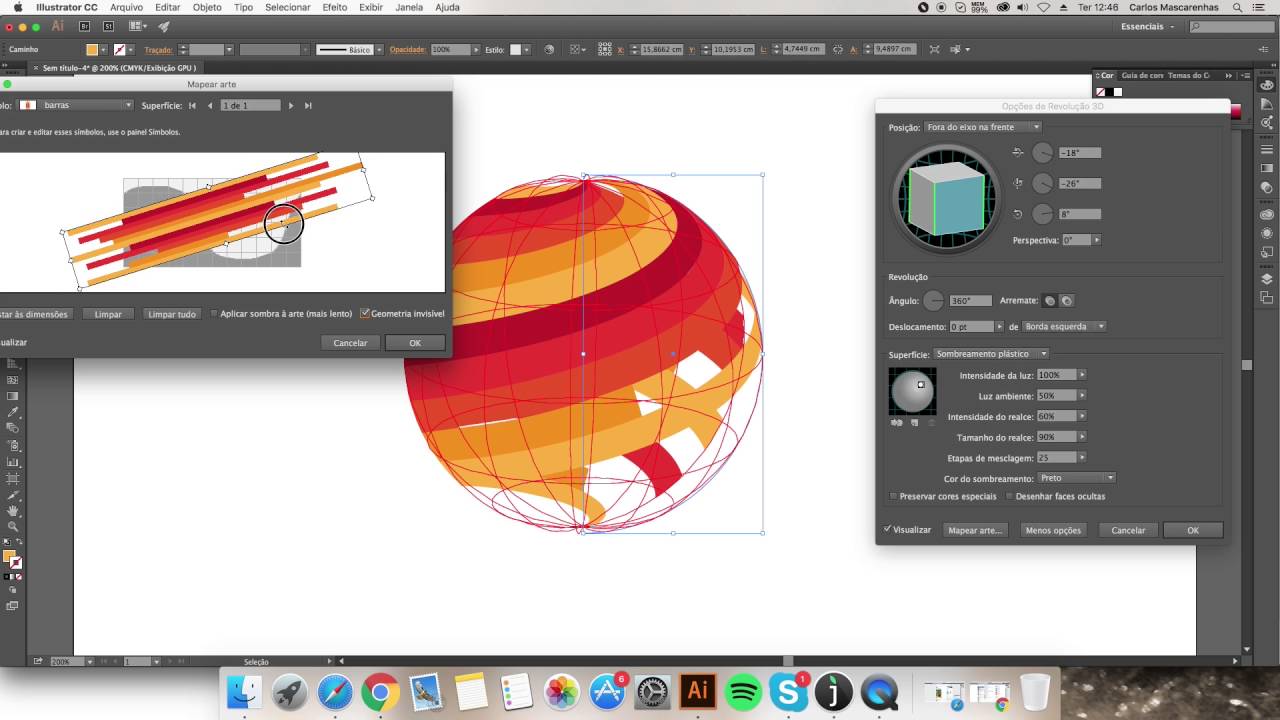Image resolution: width=1280 pixels, height=720 pixels.
Task: Click Limpar tudo button
Action: tap(172, 314)
